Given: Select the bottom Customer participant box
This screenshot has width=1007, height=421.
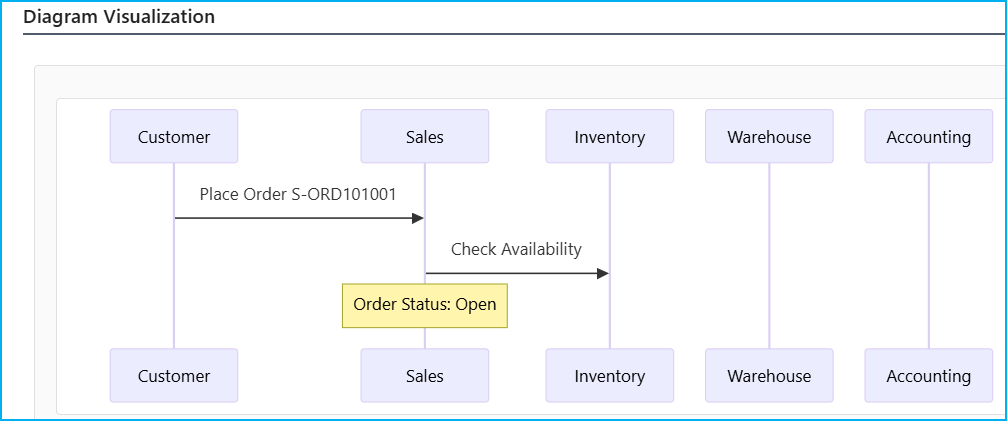Looking at the screenshot, I should [174, 376].
